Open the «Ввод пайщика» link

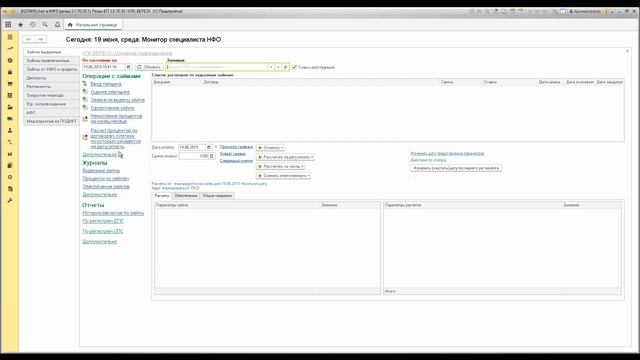[x=106, y=84]
